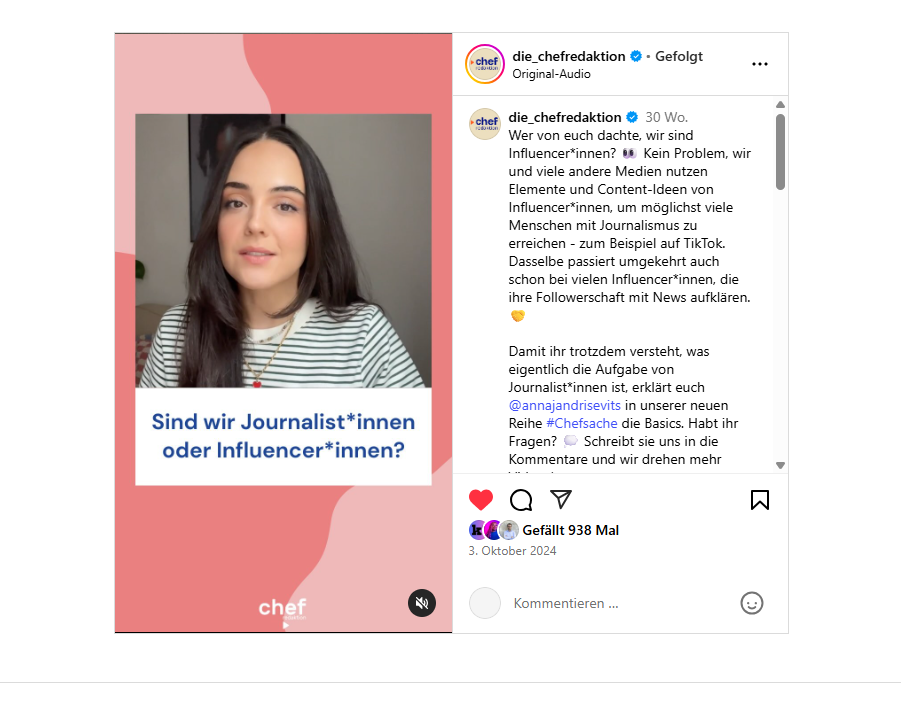Click the Gefolgt following button

(x=679, y=56)
